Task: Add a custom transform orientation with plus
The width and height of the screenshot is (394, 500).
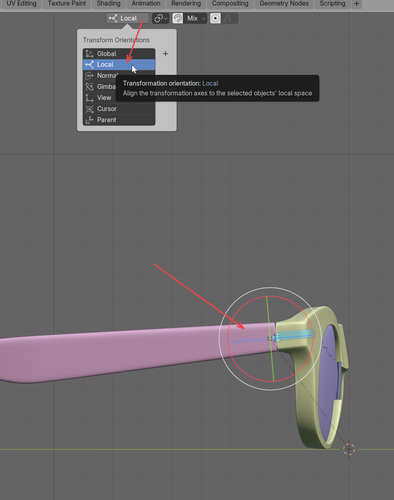Action: (165, 54)
